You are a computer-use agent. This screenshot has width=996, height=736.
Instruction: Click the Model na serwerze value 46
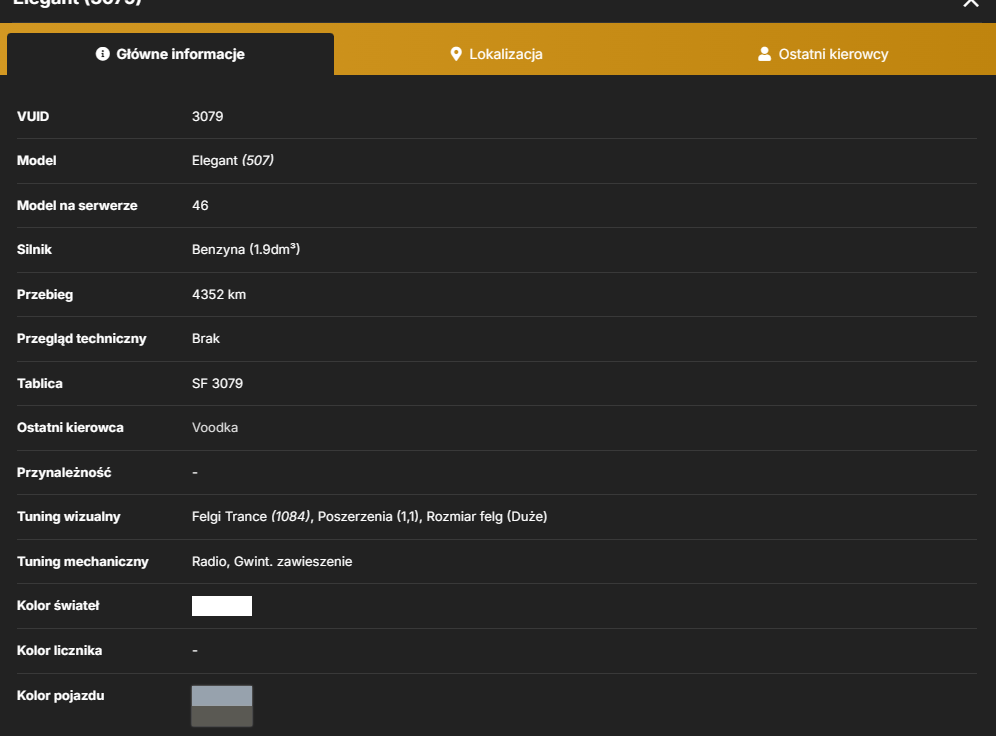coord(200,205)
